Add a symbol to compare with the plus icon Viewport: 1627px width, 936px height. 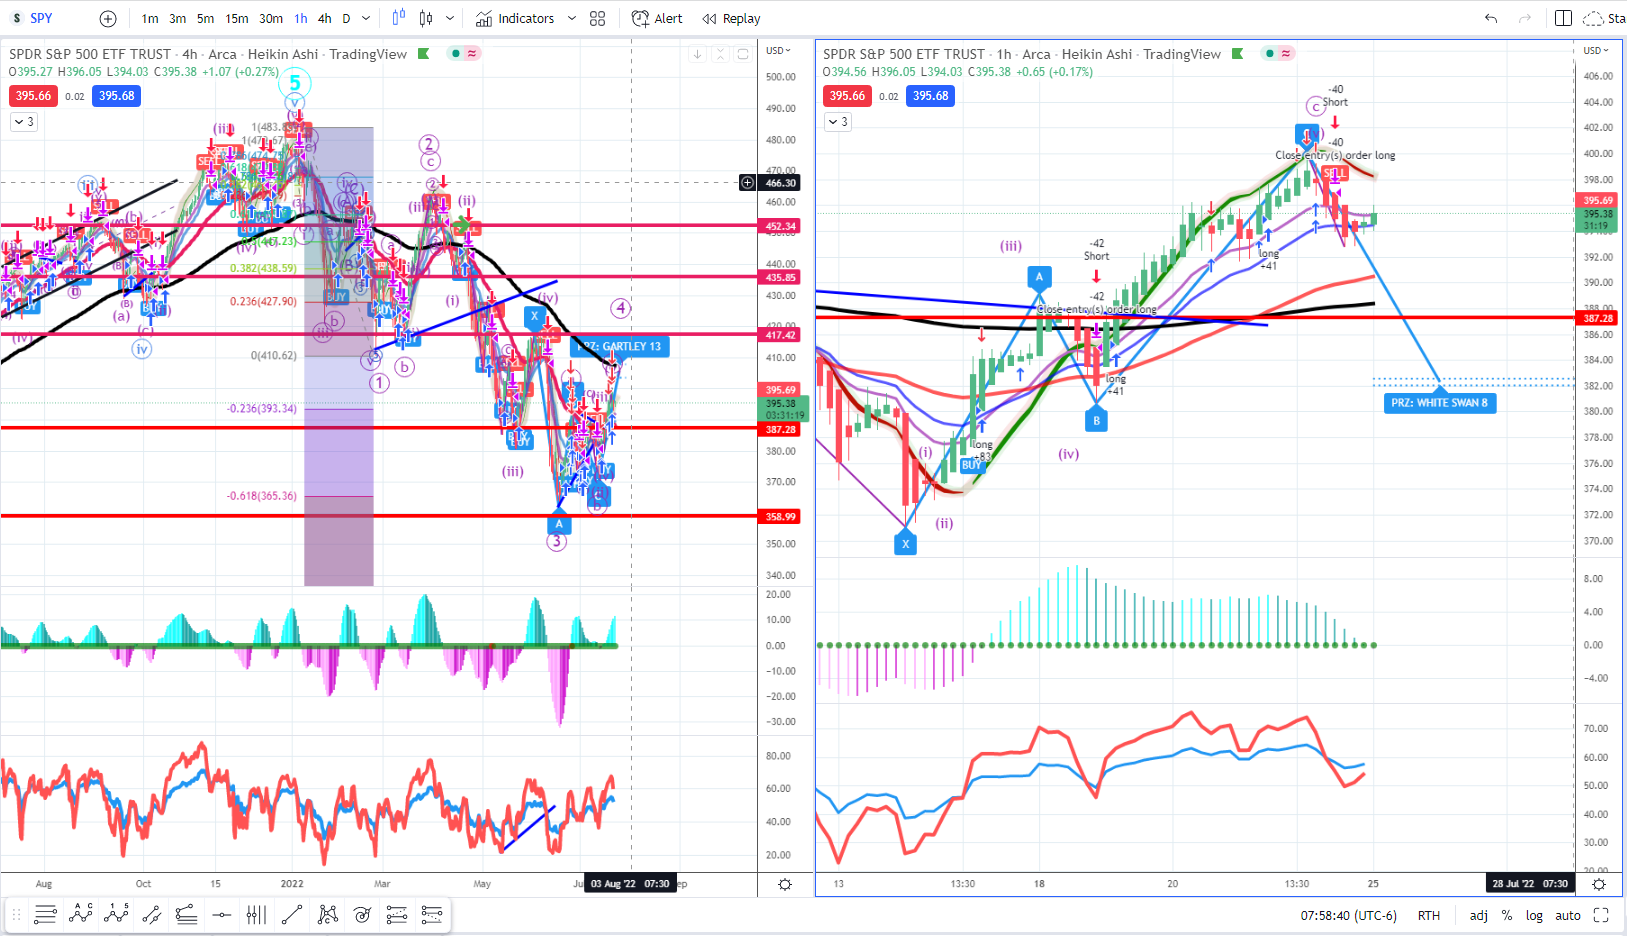coord(108,19)
